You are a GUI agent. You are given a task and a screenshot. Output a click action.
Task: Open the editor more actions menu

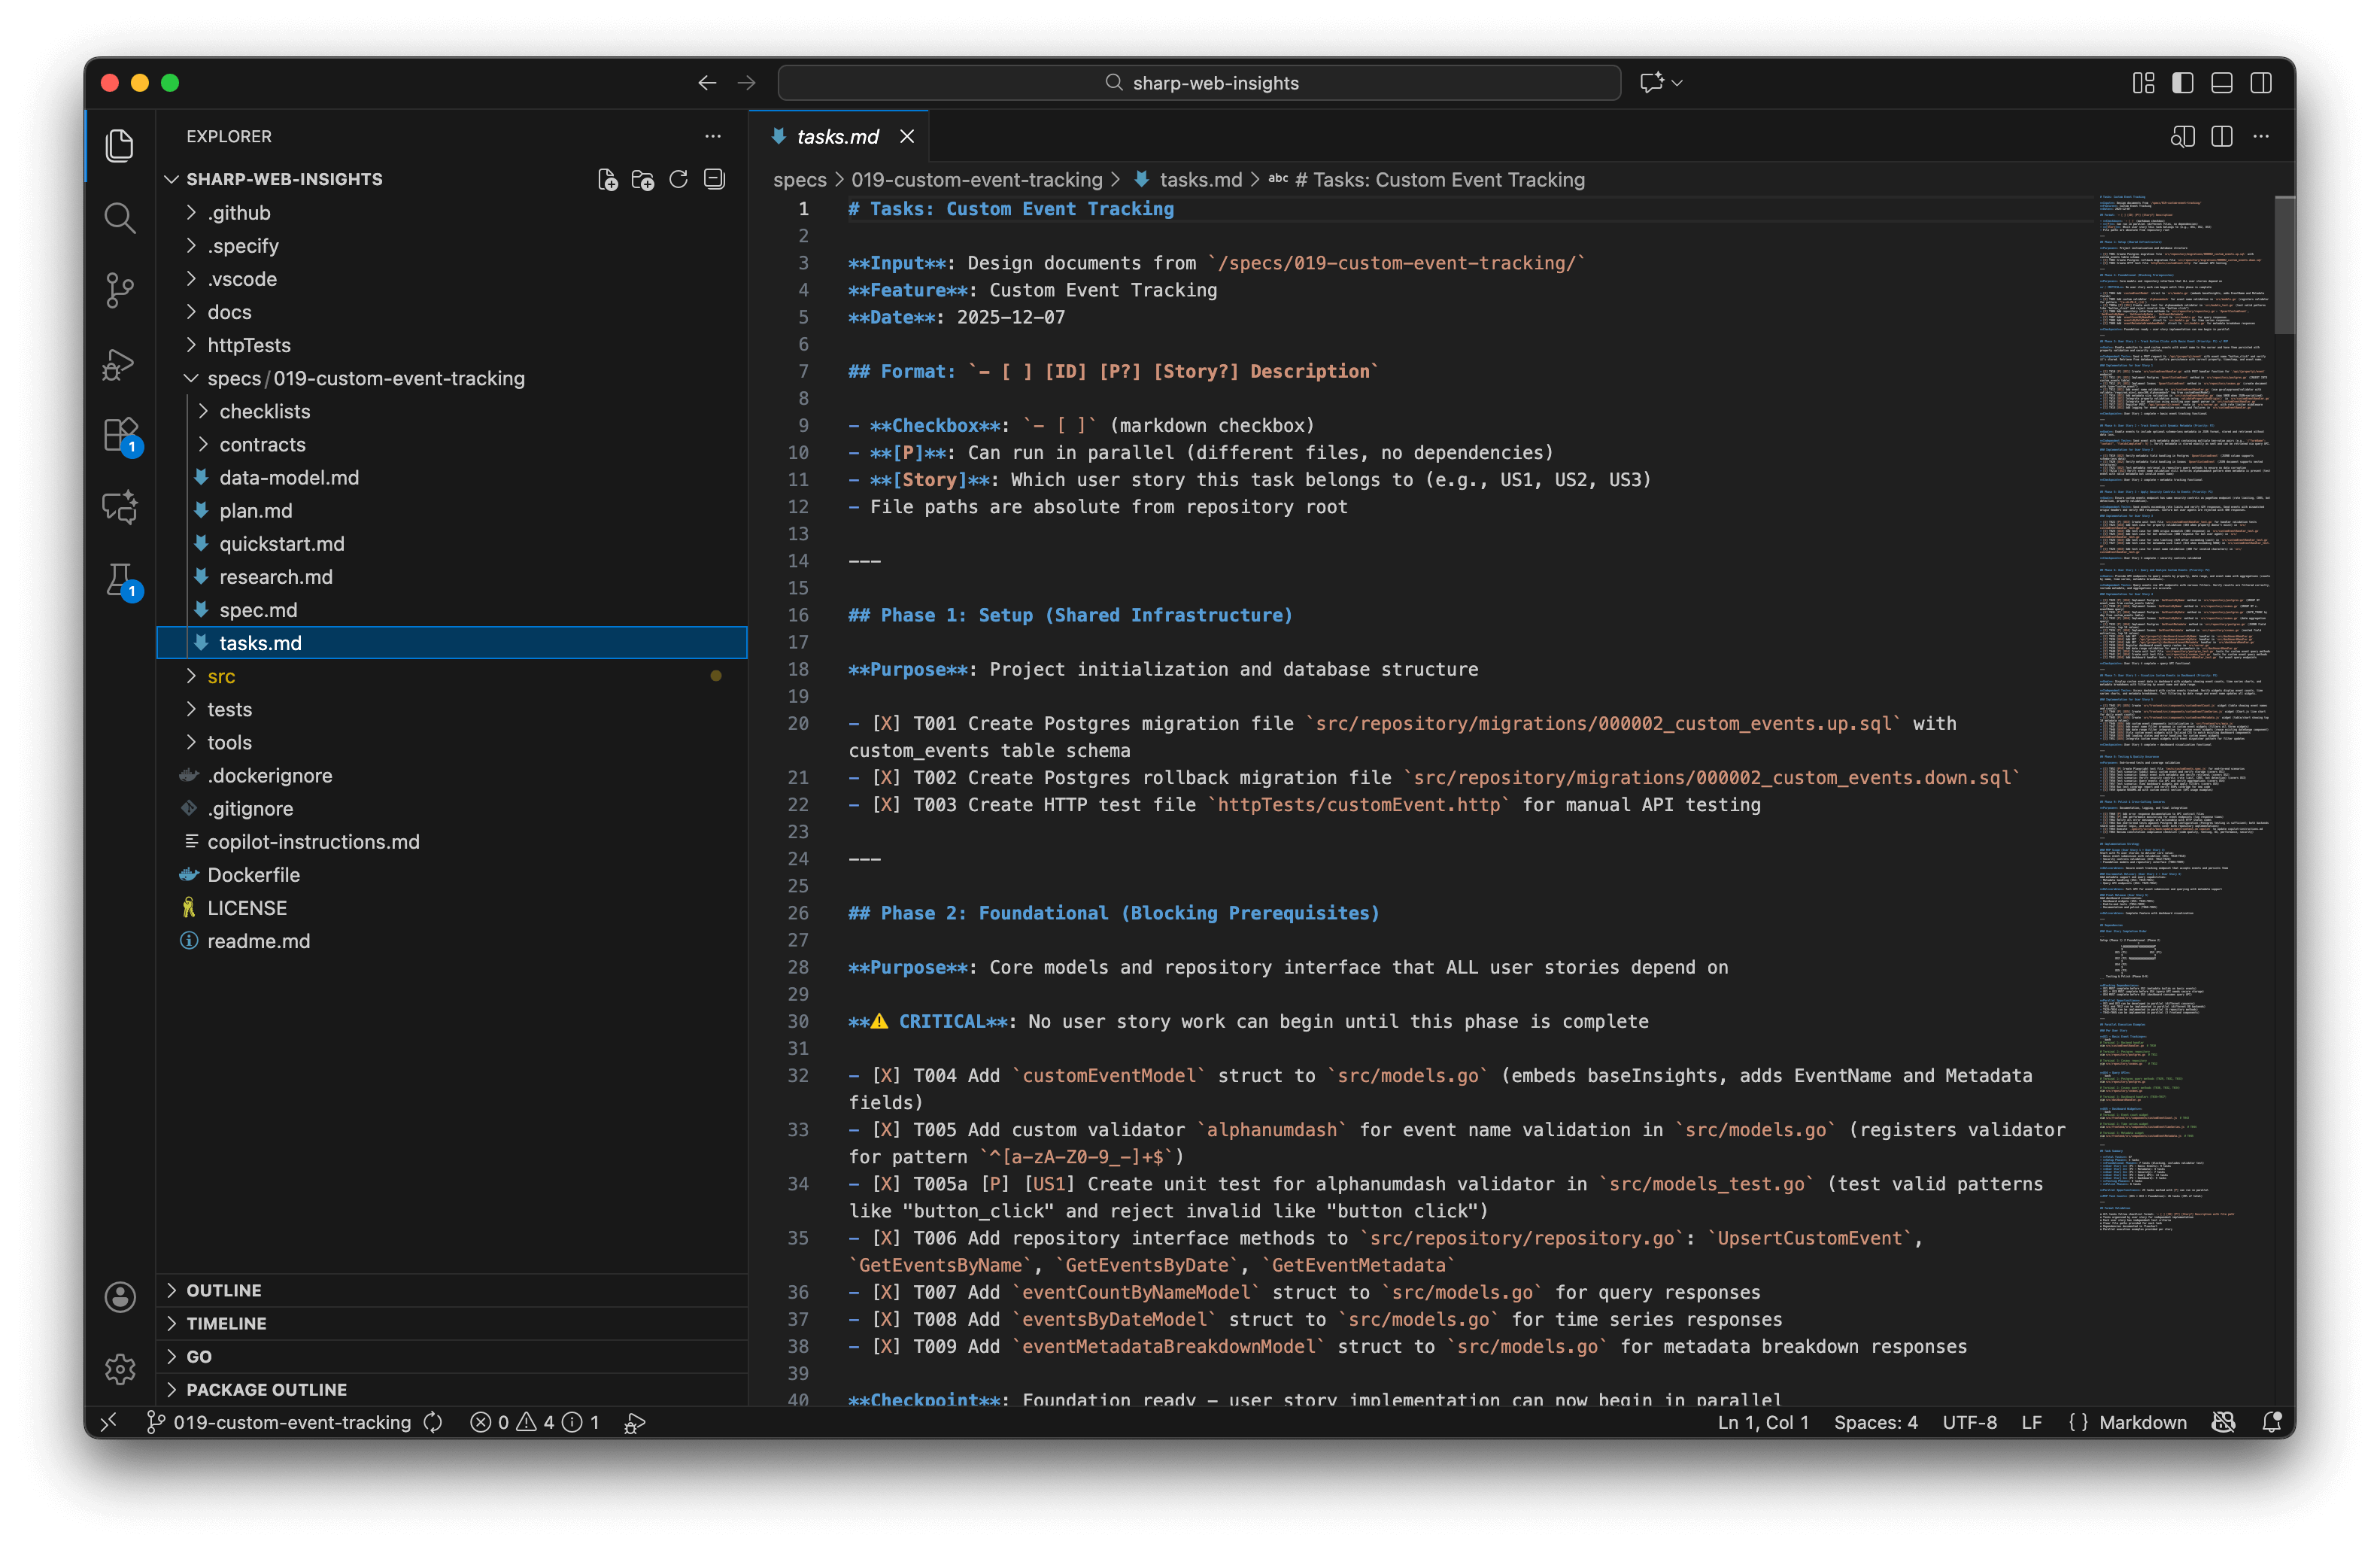(x=2261, y=136)
